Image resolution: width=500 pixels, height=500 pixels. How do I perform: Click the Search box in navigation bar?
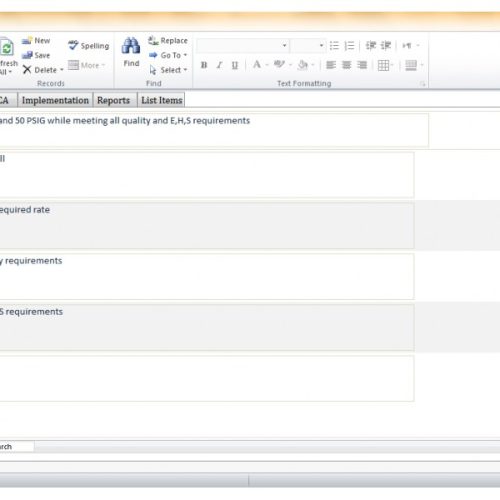click(x=17, y=446)
